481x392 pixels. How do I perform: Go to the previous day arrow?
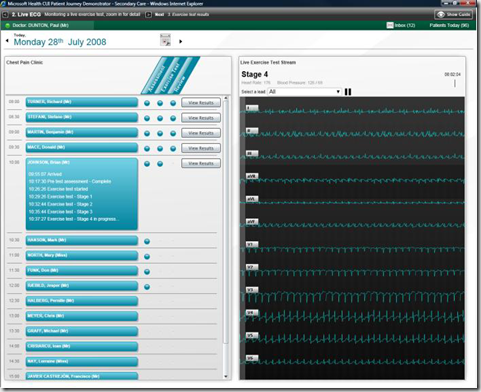click(7, 41)
